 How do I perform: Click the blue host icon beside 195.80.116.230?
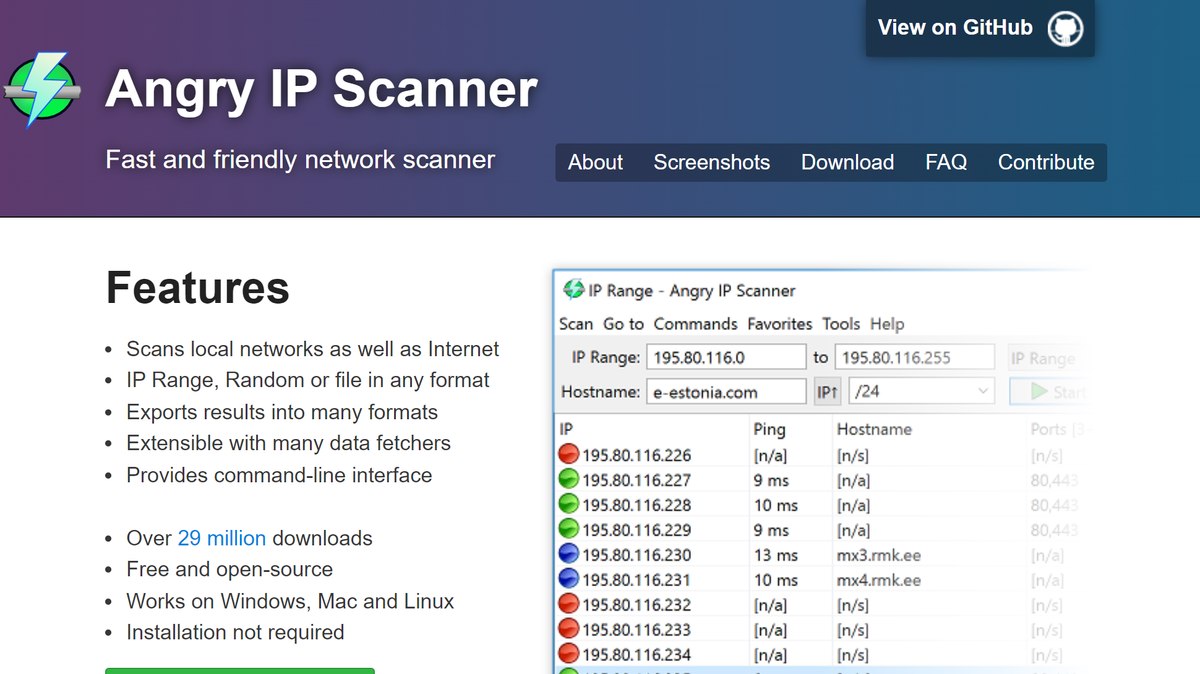tap(568, 554)
